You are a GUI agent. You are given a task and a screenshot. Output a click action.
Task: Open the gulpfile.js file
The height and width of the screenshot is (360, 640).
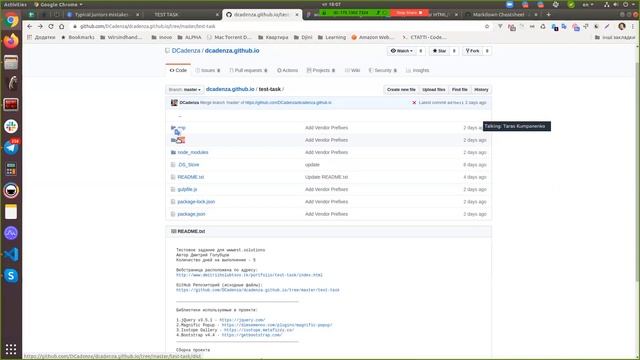coord(187,189)
